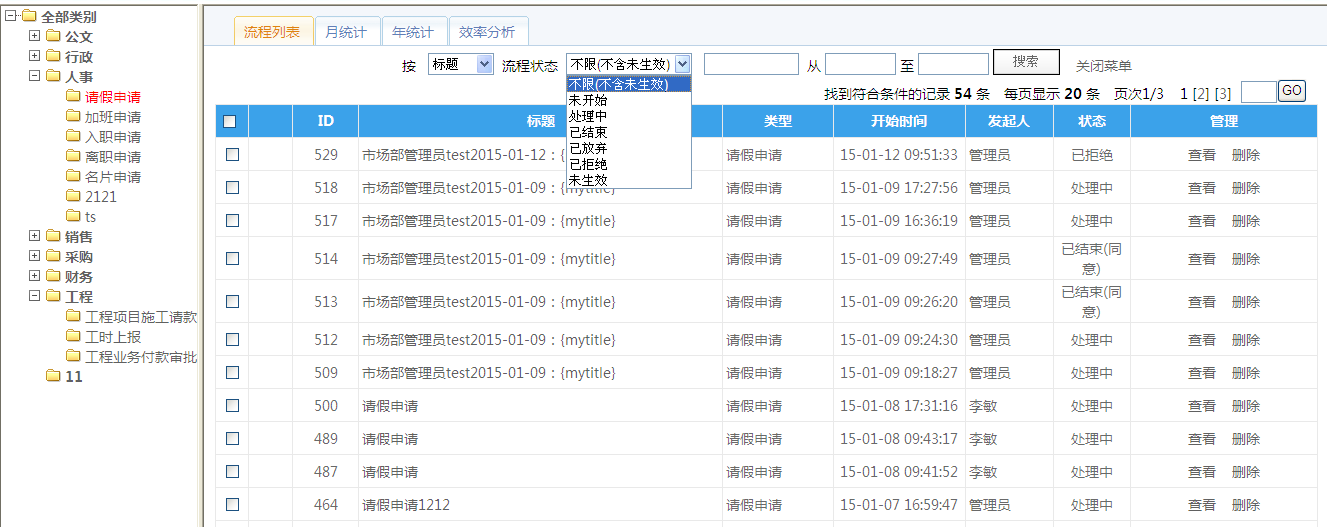Image resolution: width=1327 pixels, height=527 pixels.
Task: Check the row checkbox for ID 529
Action: pyautogui.click(x=232, y=155)
